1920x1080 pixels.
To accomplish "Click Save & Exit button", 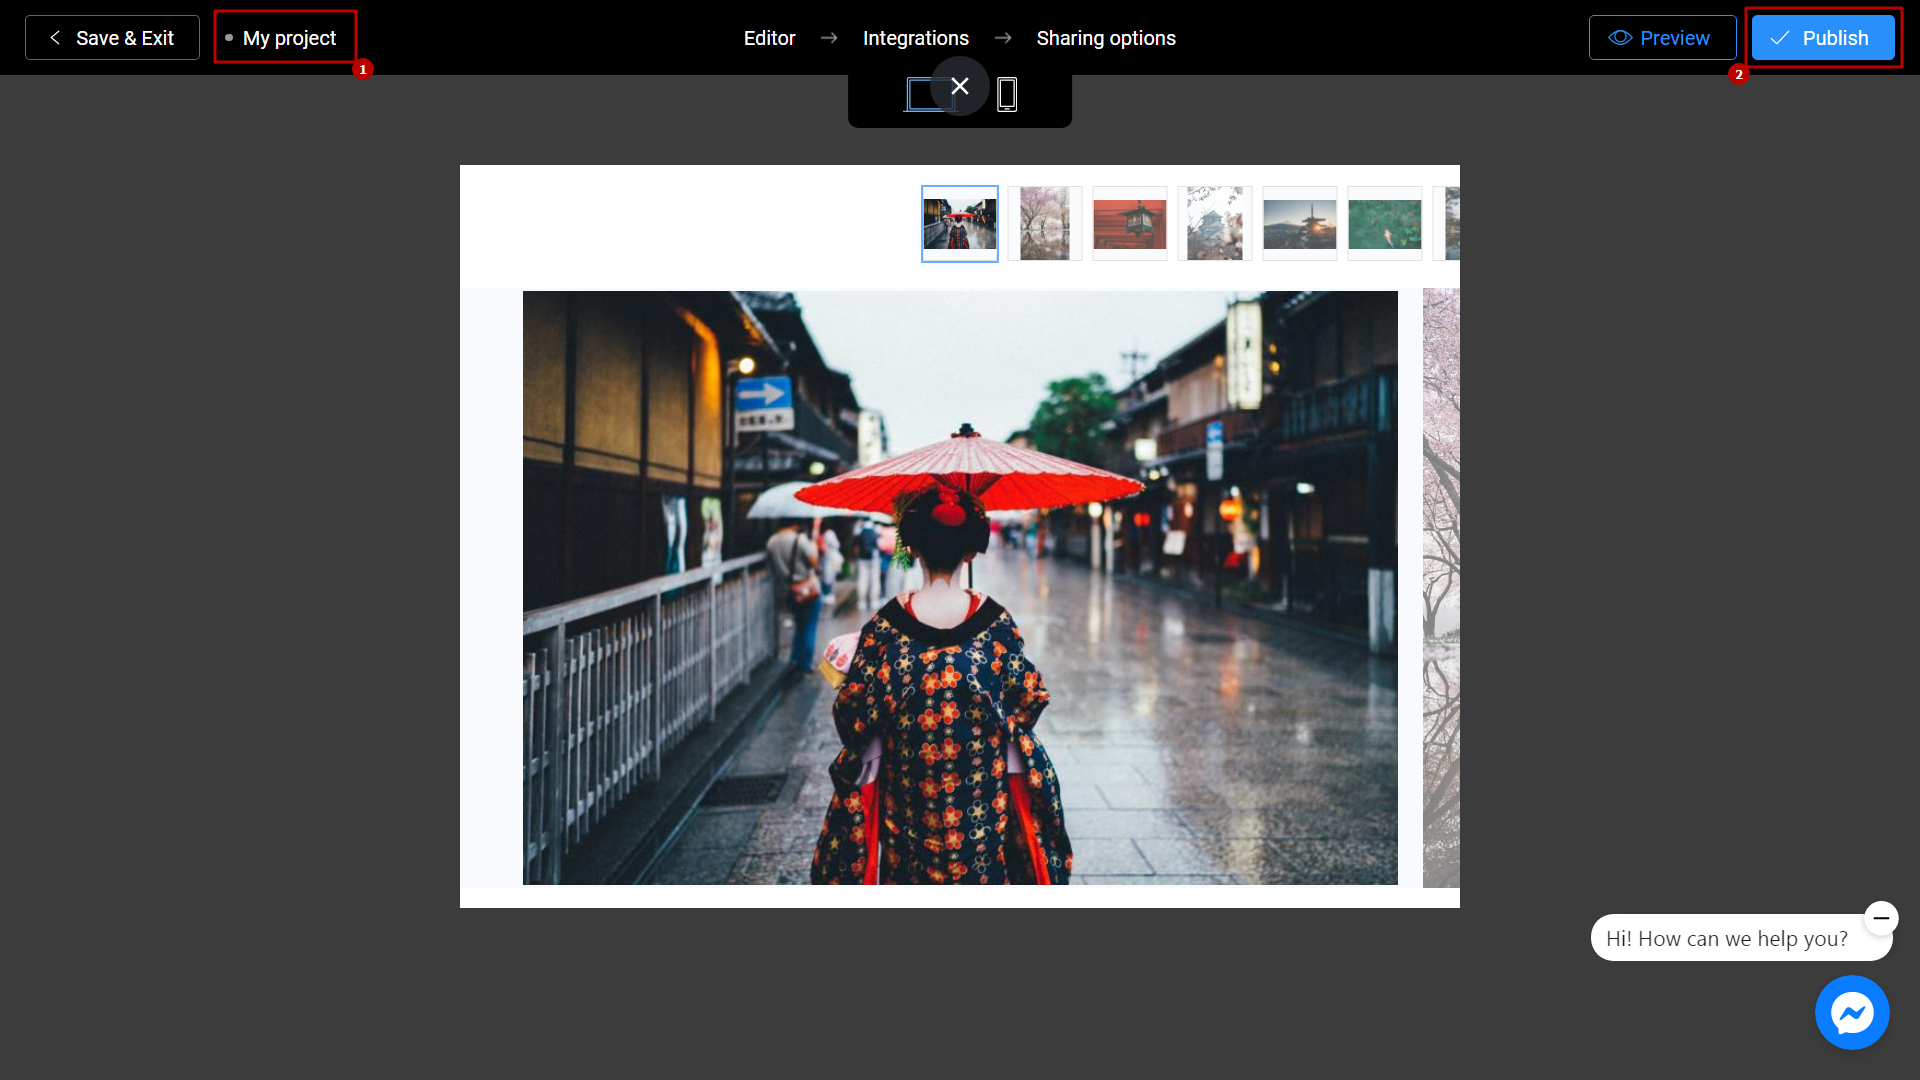I will tap(112, 37).
